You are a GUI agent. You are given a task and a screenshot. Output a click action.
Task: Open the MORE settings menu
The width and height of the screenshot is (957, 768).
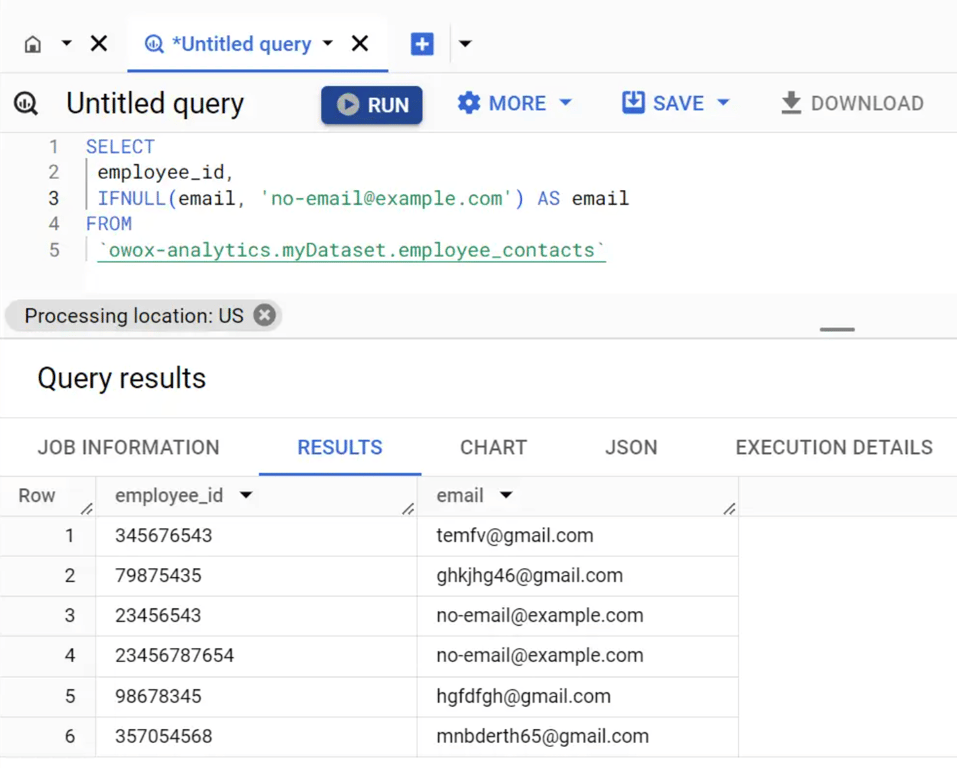pos(515,103)
